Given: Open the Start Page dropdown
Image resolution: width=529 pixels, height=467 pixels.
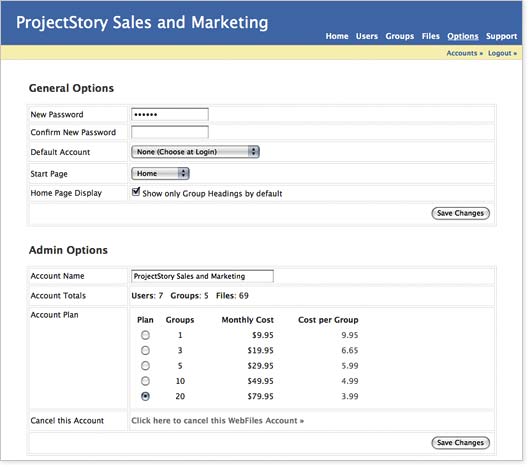Looking at the screenshot, I should pos(160,173).
